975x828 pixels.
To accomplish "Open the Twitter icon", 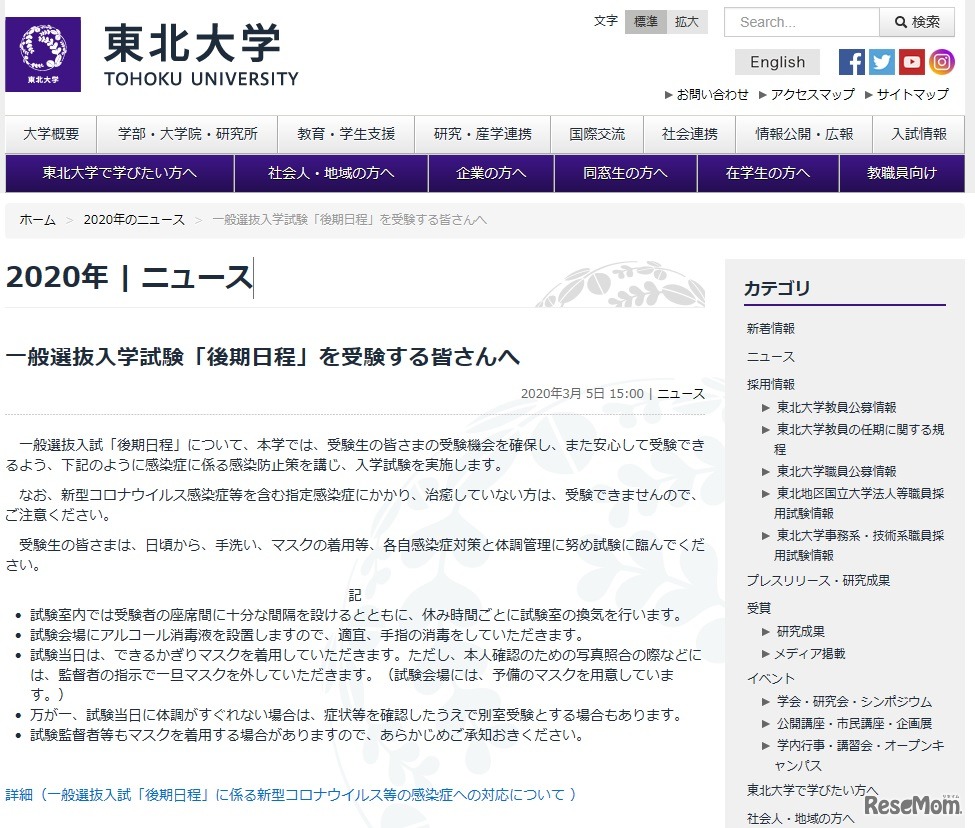I will pyautogui.click(x=881, y=62).
